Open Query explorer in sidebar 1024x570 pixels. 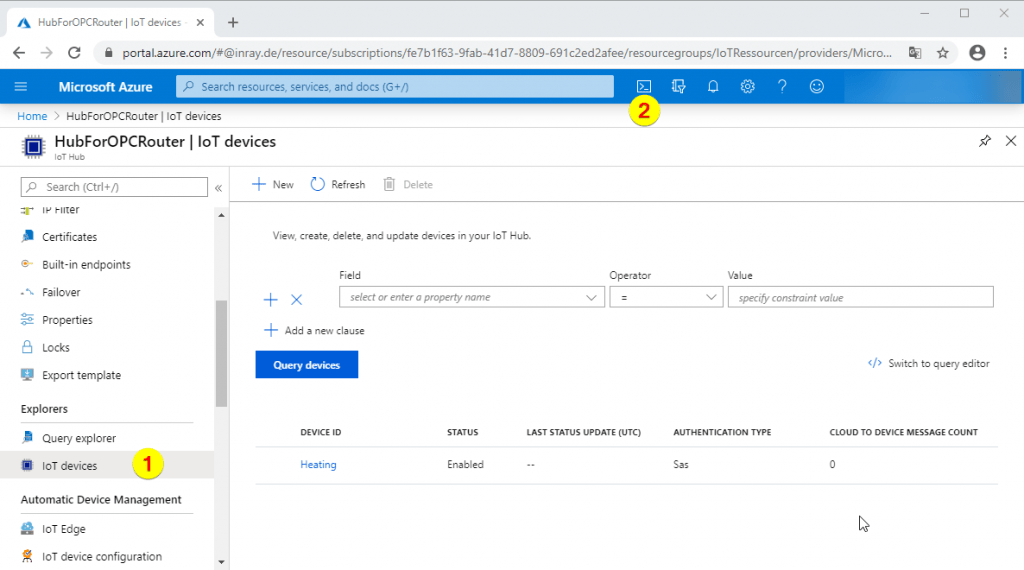[78, 438]
